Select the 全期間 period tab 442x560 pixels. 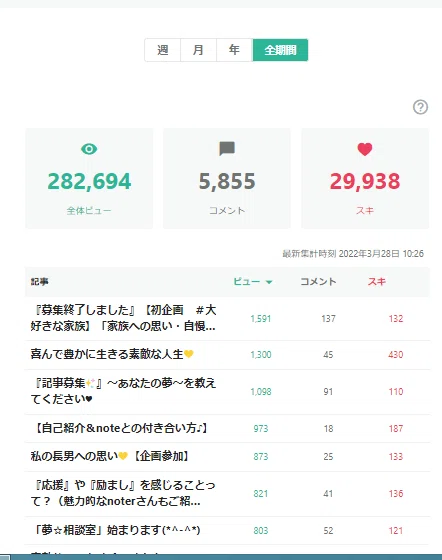pyautogui.click(x=280, y=50)
